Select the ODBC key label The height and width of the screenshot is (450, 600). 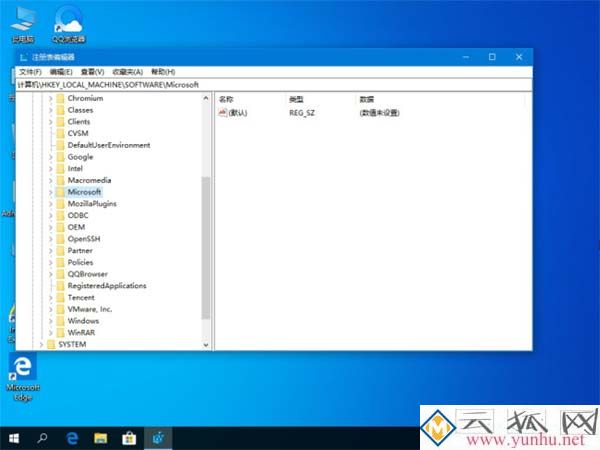(78, 215)
